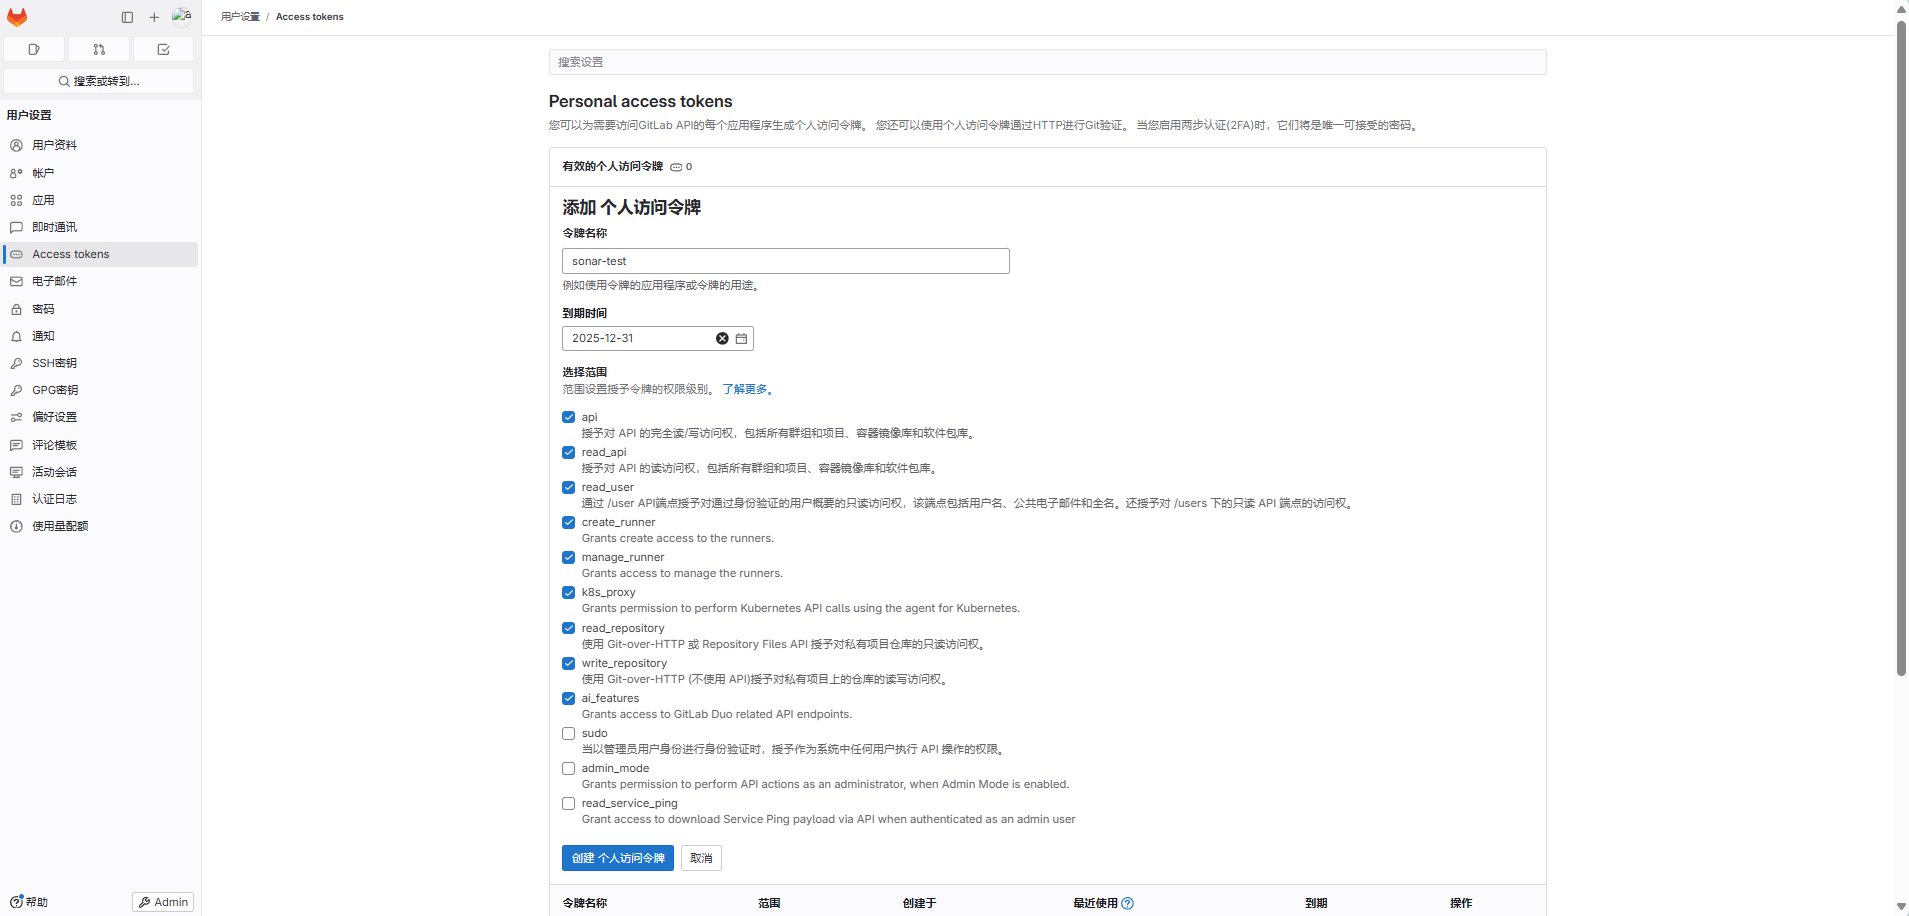The width and height of the screenshot is (1909, 916).
Task: Uncheck the k8s_proxy scope checkbox
Action: coord(568,592)
